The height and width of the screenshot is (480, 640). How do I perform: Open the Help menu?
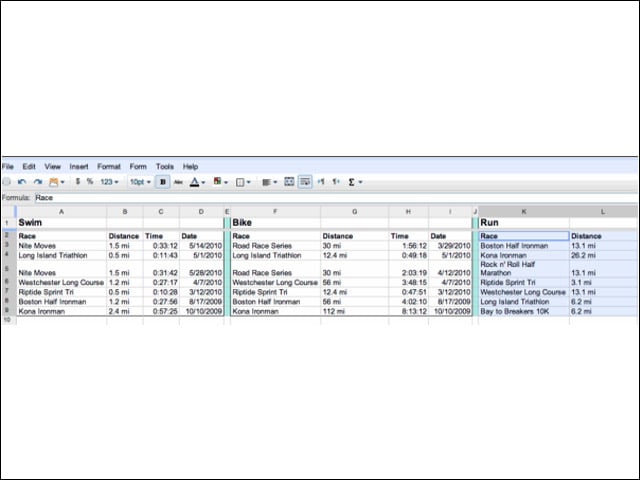pos(190,167)
